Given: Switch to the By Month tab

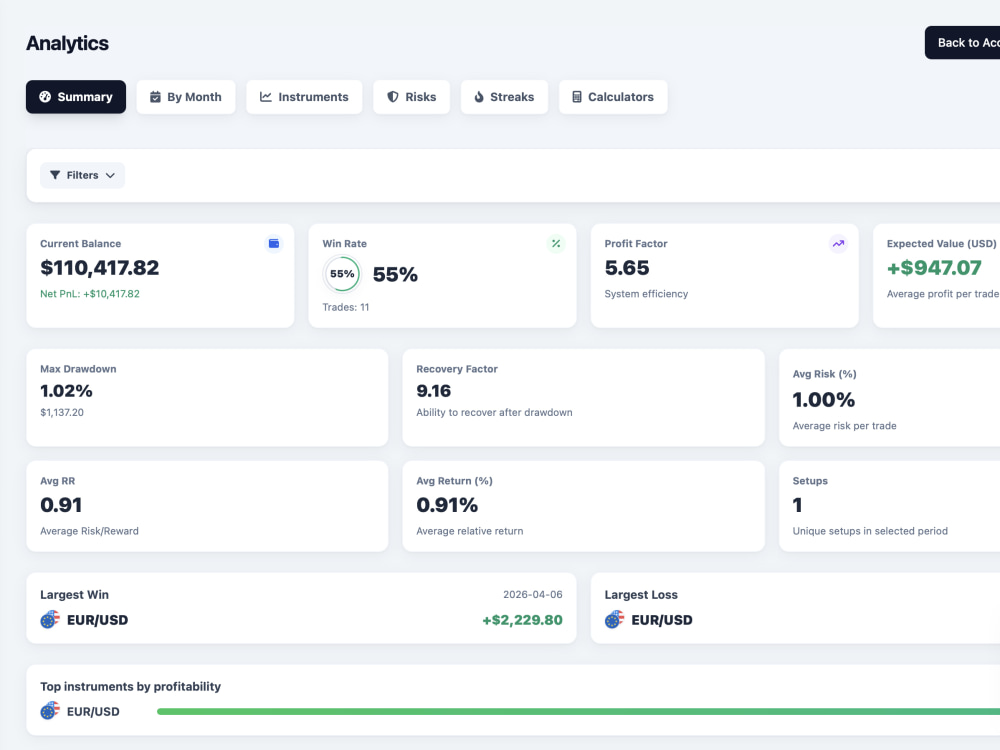Looking at the screenshot, I should [186, 97].
